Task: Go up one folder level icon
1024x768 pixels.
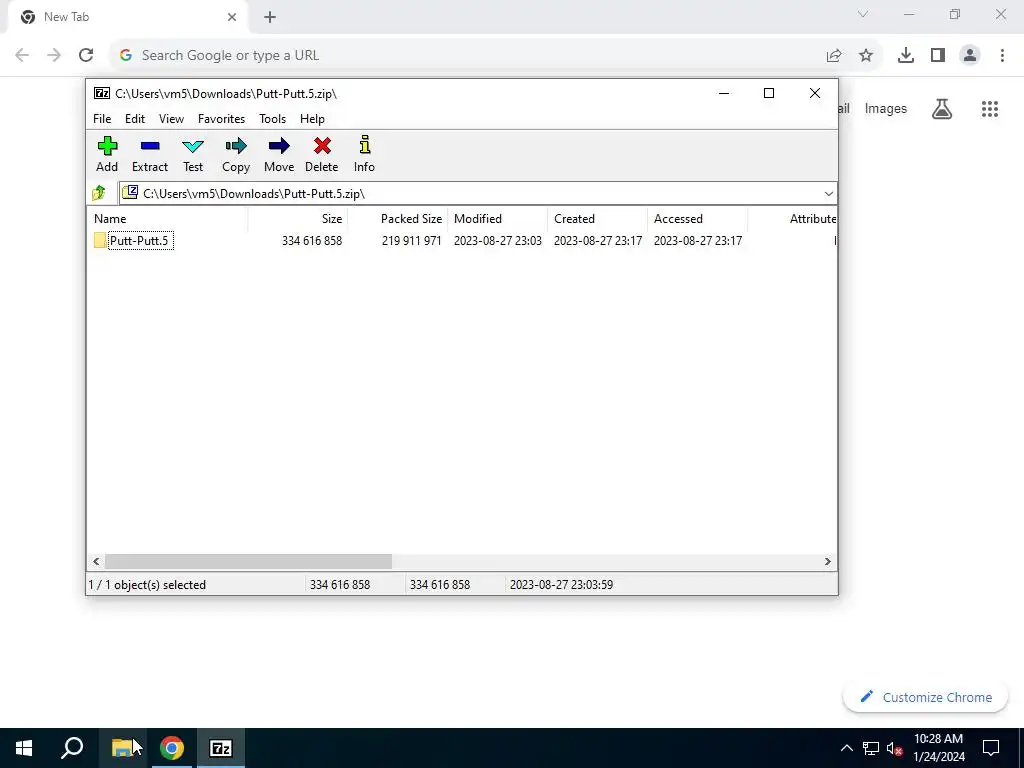Action: click(x=99, y=193)
